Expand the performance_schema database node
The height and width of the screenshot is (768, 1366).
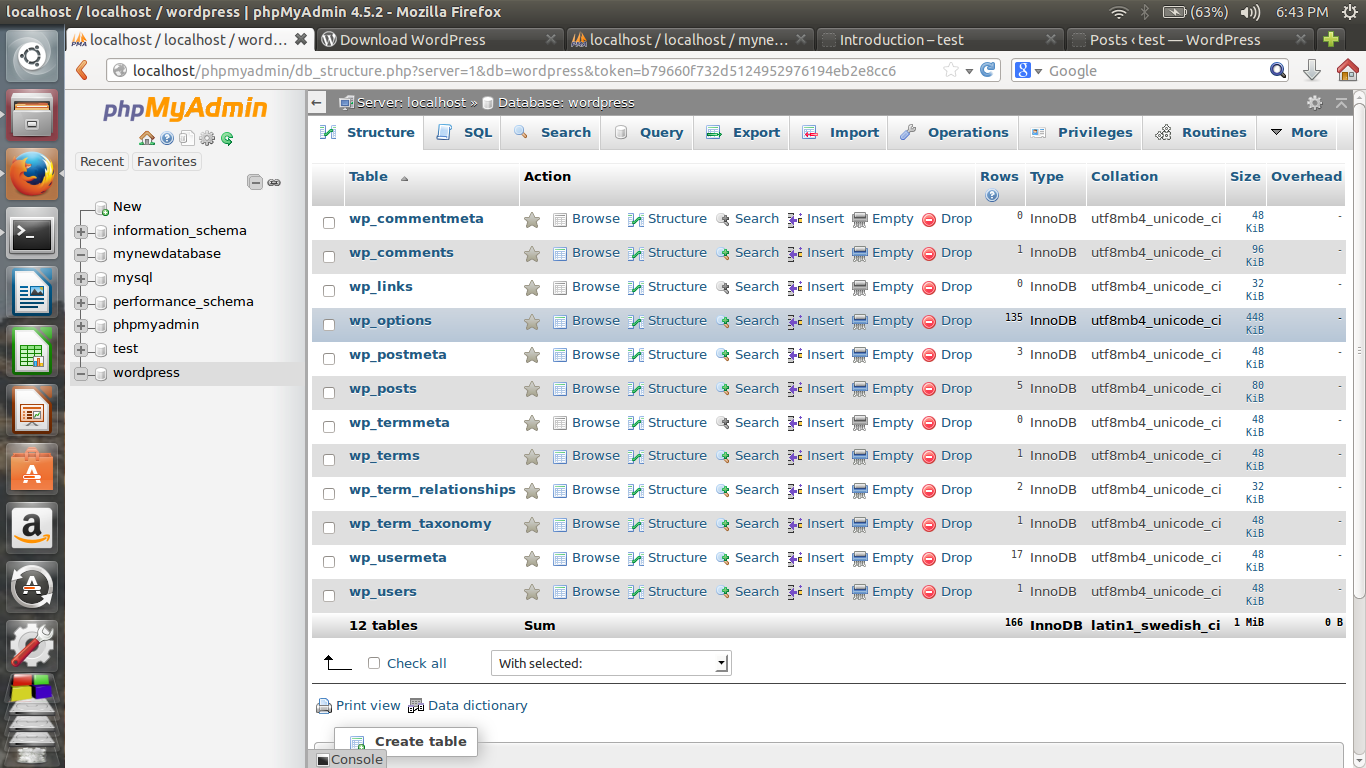tap(81, 302)
